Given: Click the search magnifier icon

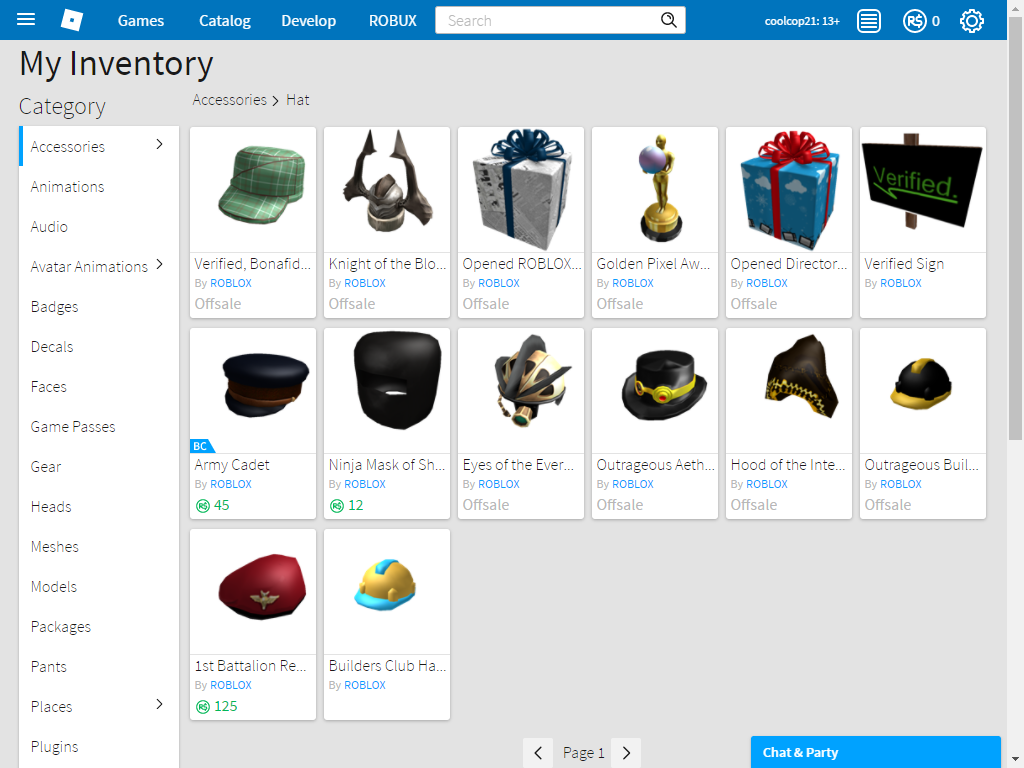Looking at the screenshot, I should tap(668, 20).
